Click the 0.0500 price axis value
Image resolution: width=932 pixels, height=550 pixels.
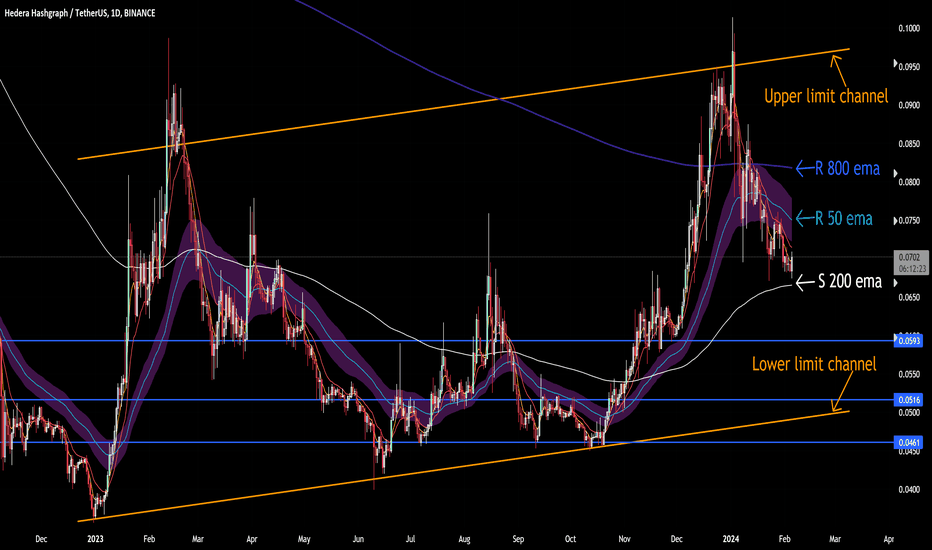pos(909,413)
